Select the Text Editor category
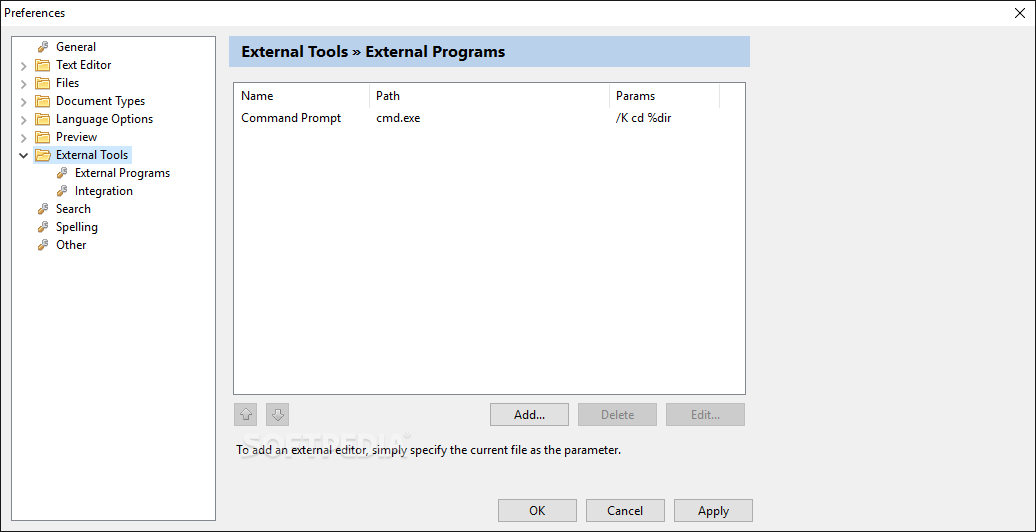Viewport: 1036px width, 532px height. (84, 65)
